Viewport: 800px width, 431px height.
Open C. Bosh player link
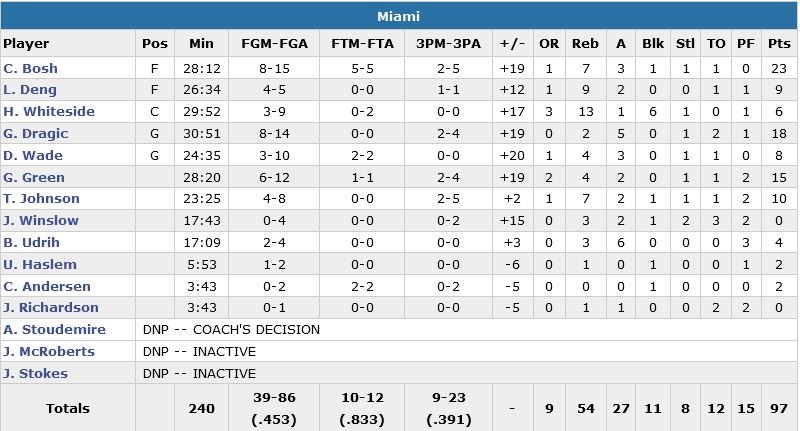point(31,69)
